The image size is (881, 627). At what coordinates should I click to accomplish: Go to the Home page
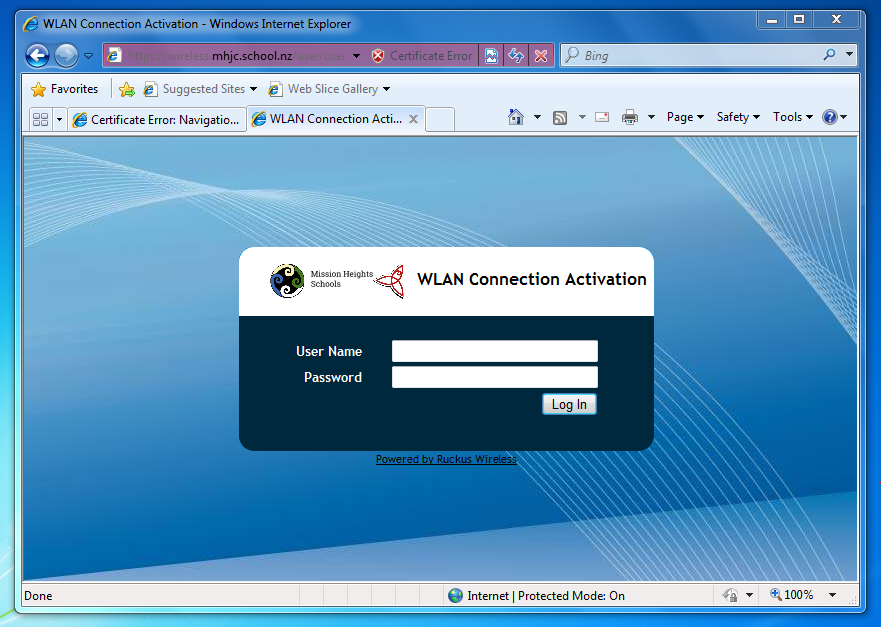click(514, 117)
